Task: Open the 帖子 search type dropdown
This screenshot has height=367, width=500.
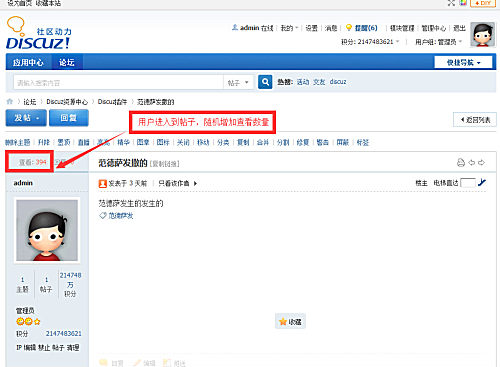Action: point(238,82)
